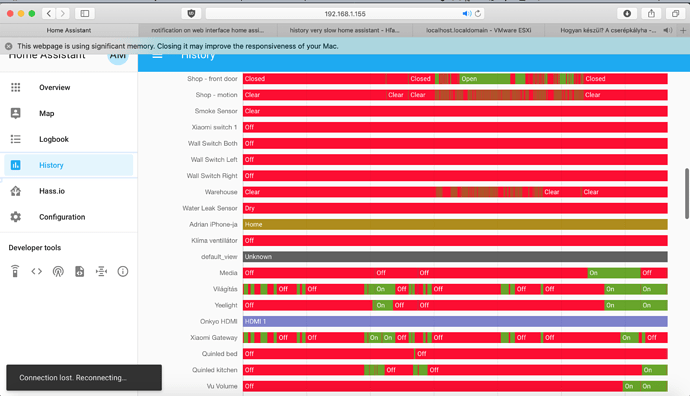Click the Share icon in Safari toolbar

651,14
